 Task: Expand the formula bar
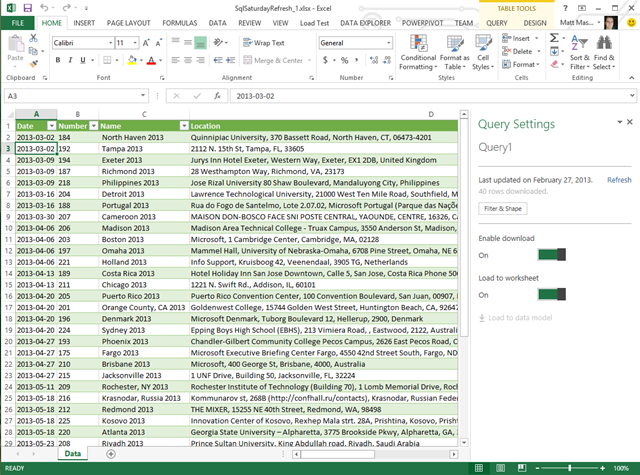(632, 95)
